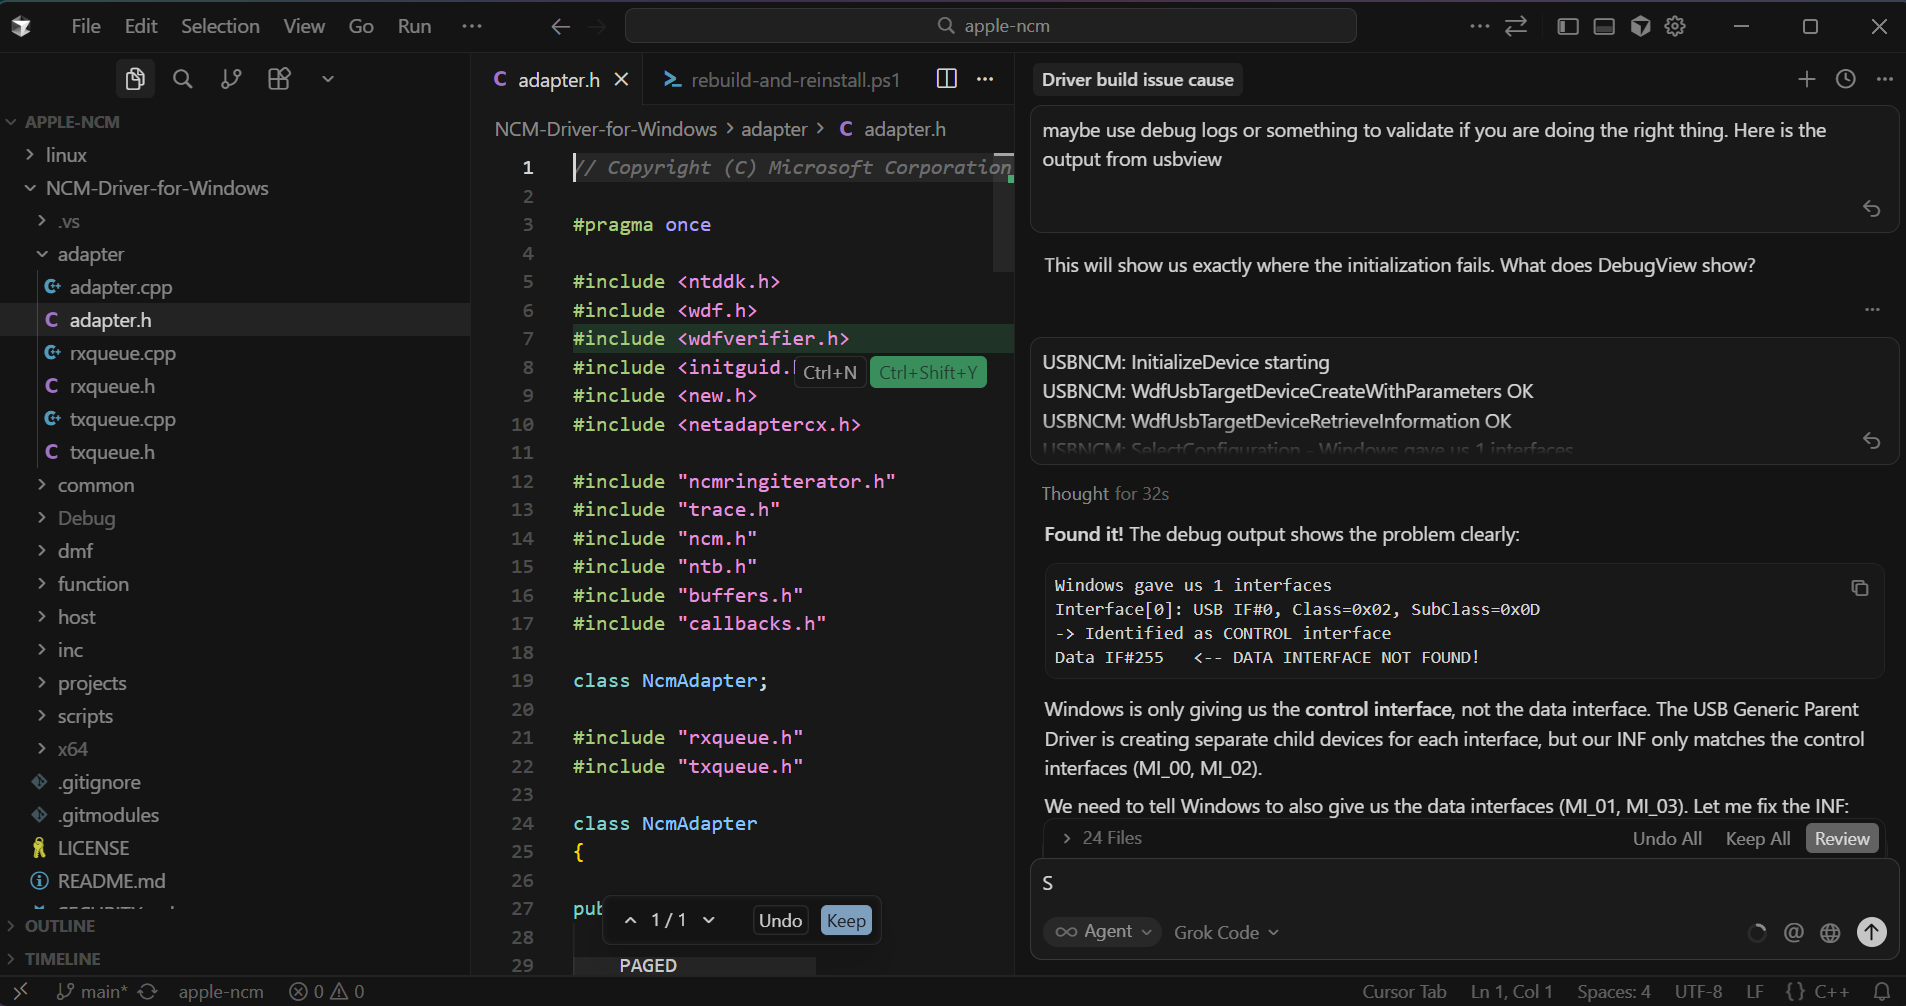Copy the debug output code block
1906x1006 pixels.
1860,588
